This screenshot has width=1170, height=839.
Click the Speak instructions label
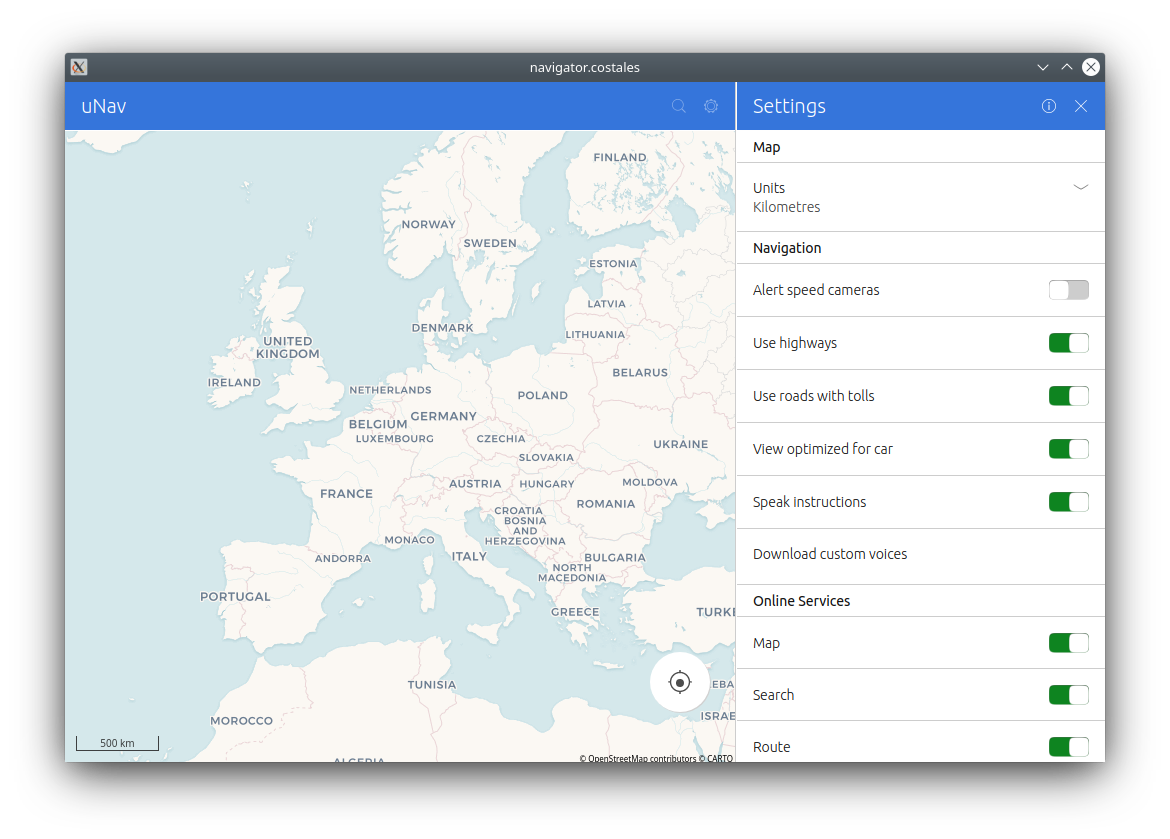point(809,502)
